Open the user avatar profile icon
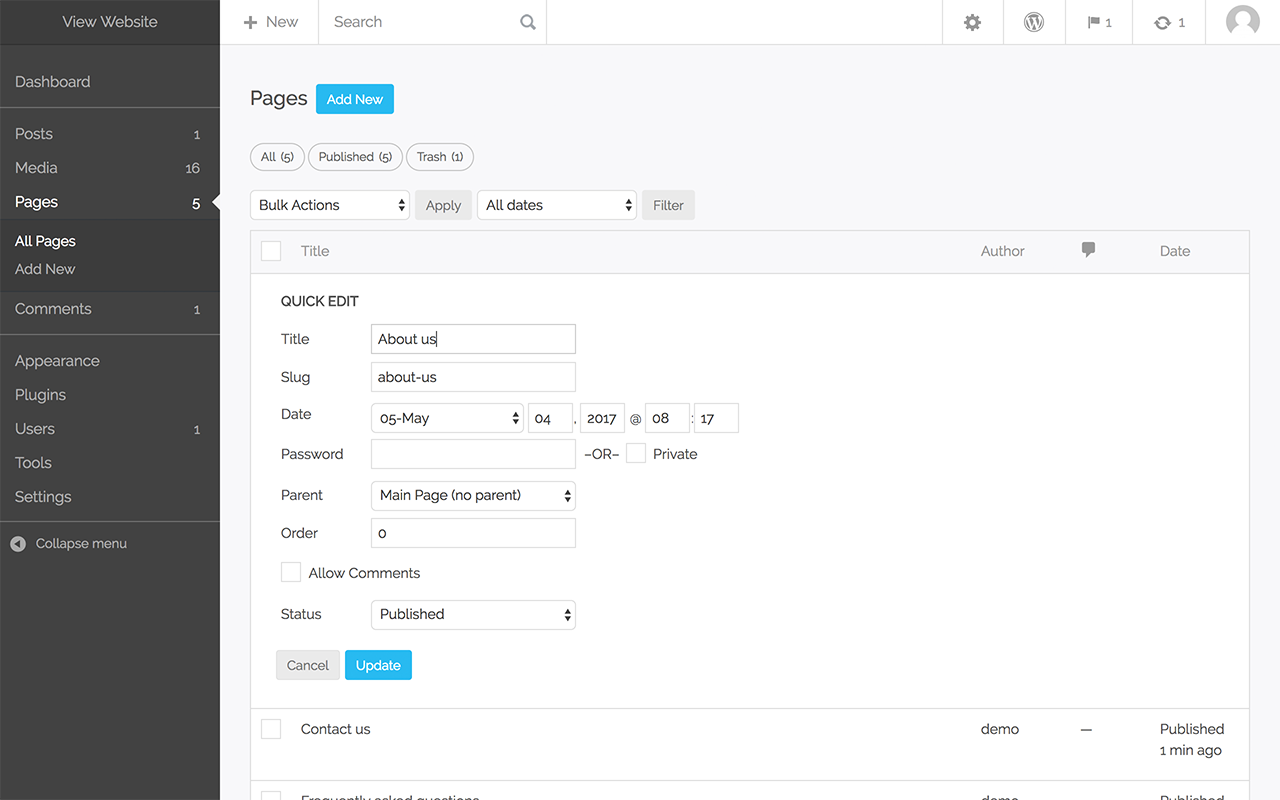 click(1242, 22)
